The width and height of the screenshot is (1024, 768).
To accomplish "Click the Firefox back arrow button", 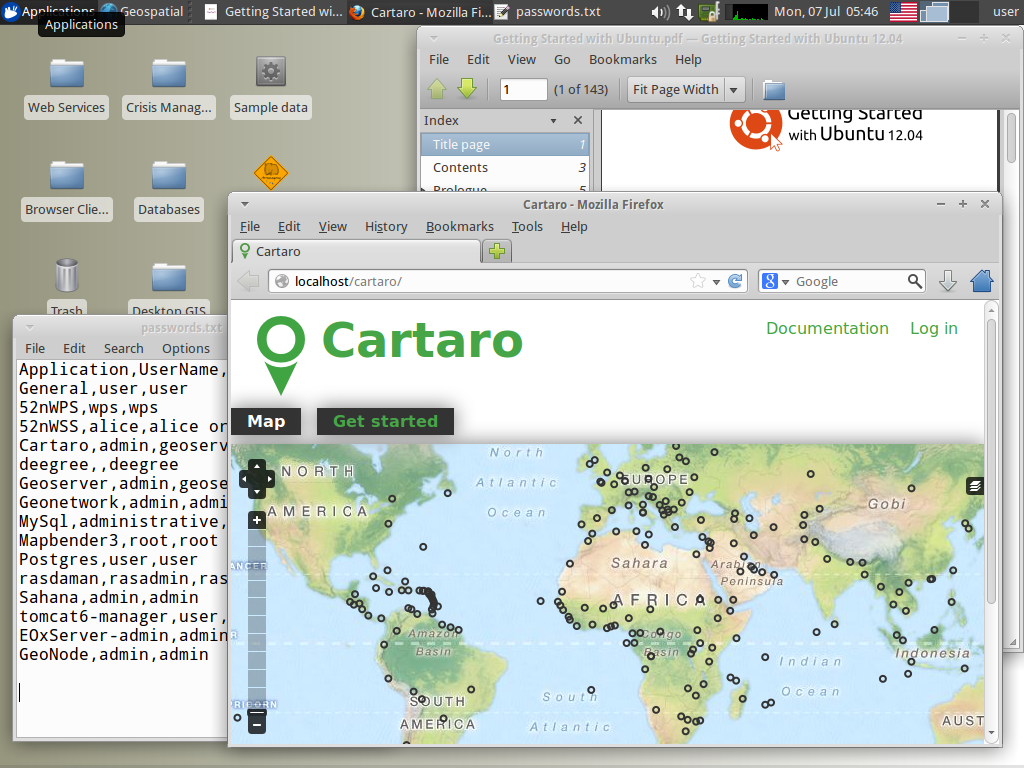I will (248, 281).
